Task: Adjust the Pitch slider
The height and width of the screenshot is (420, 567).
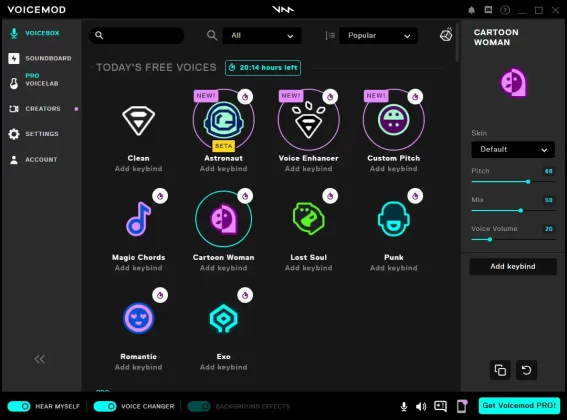Action: point(513,182)
